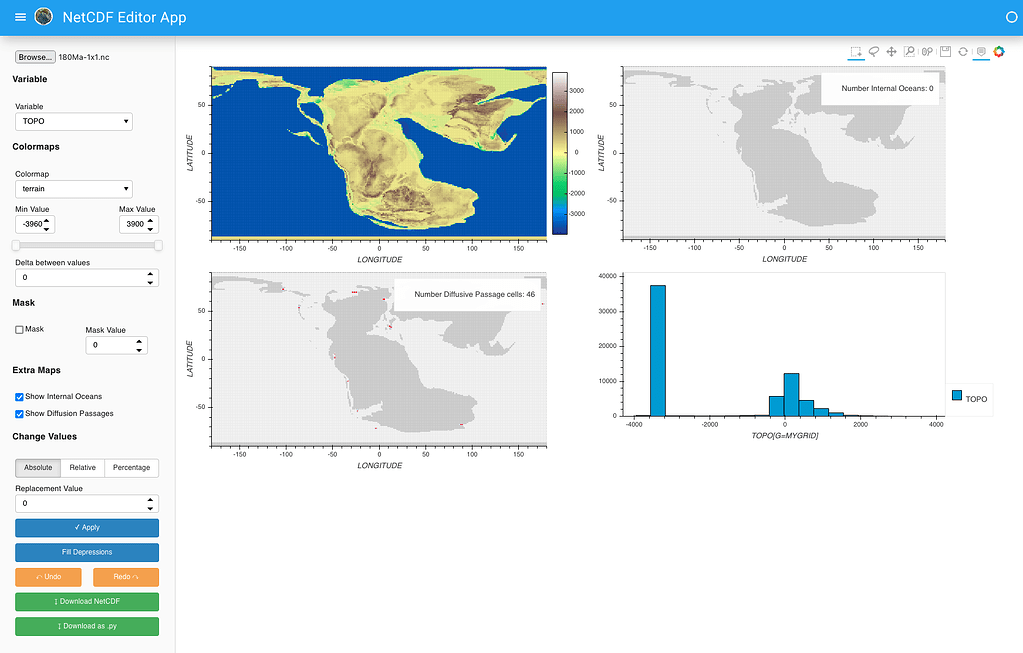The width and height of the screenshot is (1023, 653).
Task: Click the Bokeh logo icon
Action: pyautogui.click(x=998, y=51)
